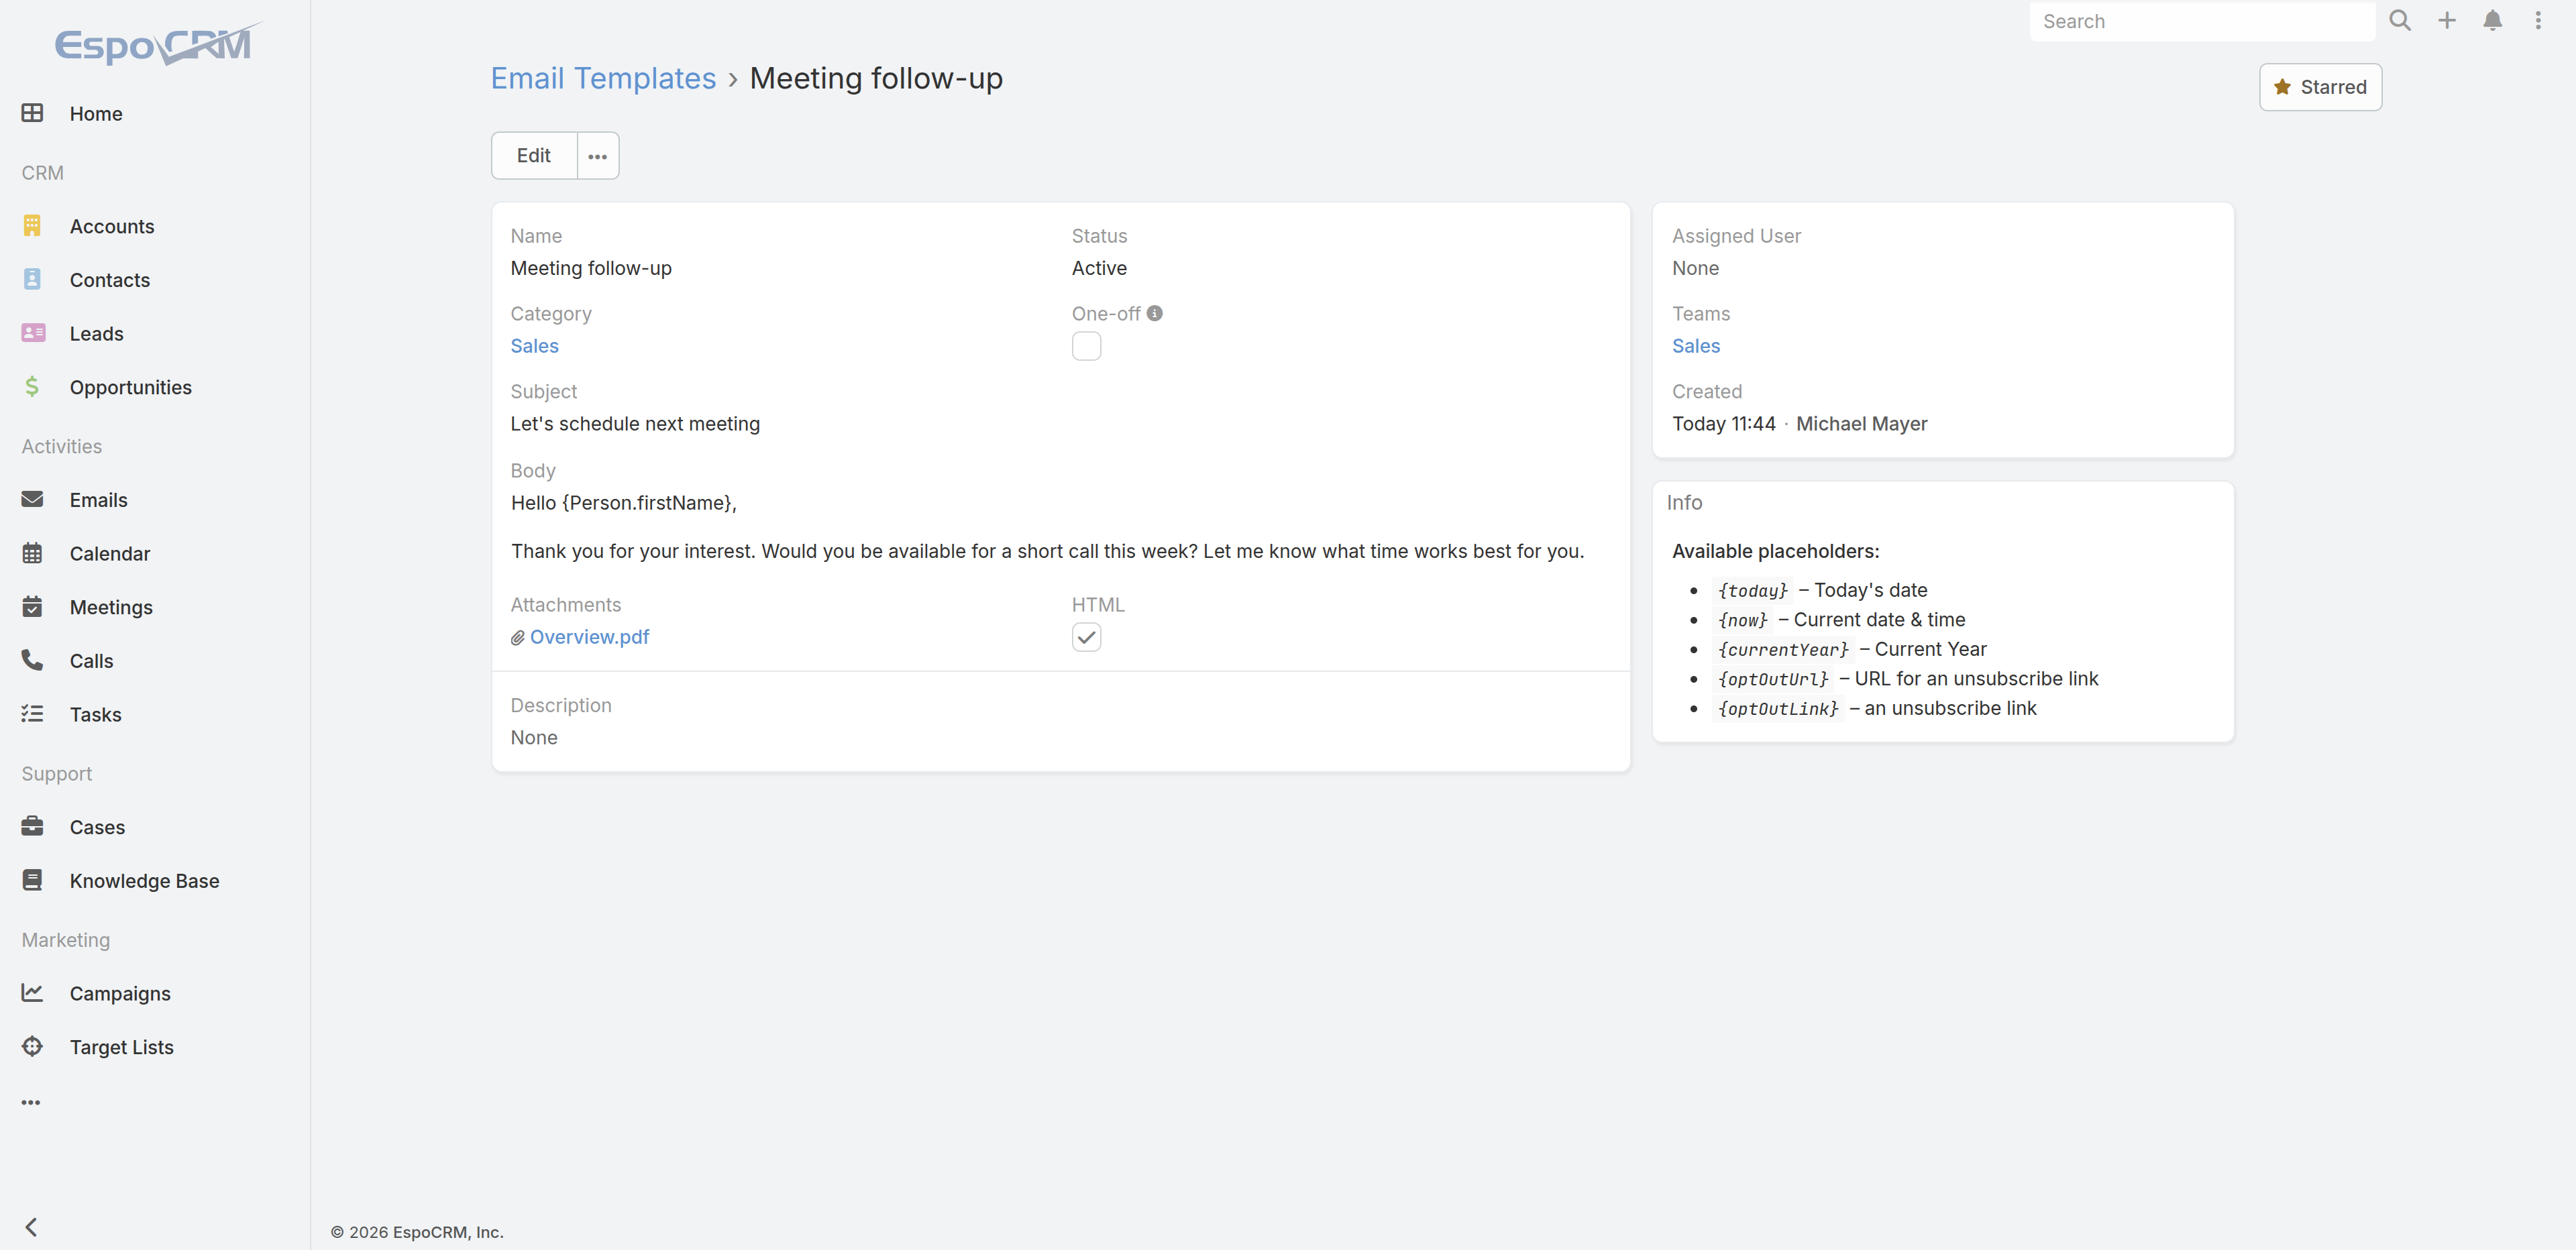The image size is (2576, 1250).
Task: Click the Calendar grid icon
Action: pyautogui.click(x=32, y=553)
